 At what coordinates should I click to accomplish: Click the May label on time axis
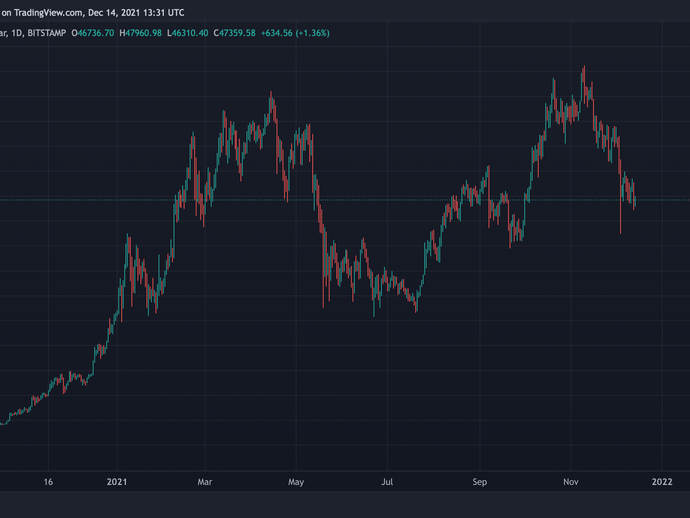[296, 482]
